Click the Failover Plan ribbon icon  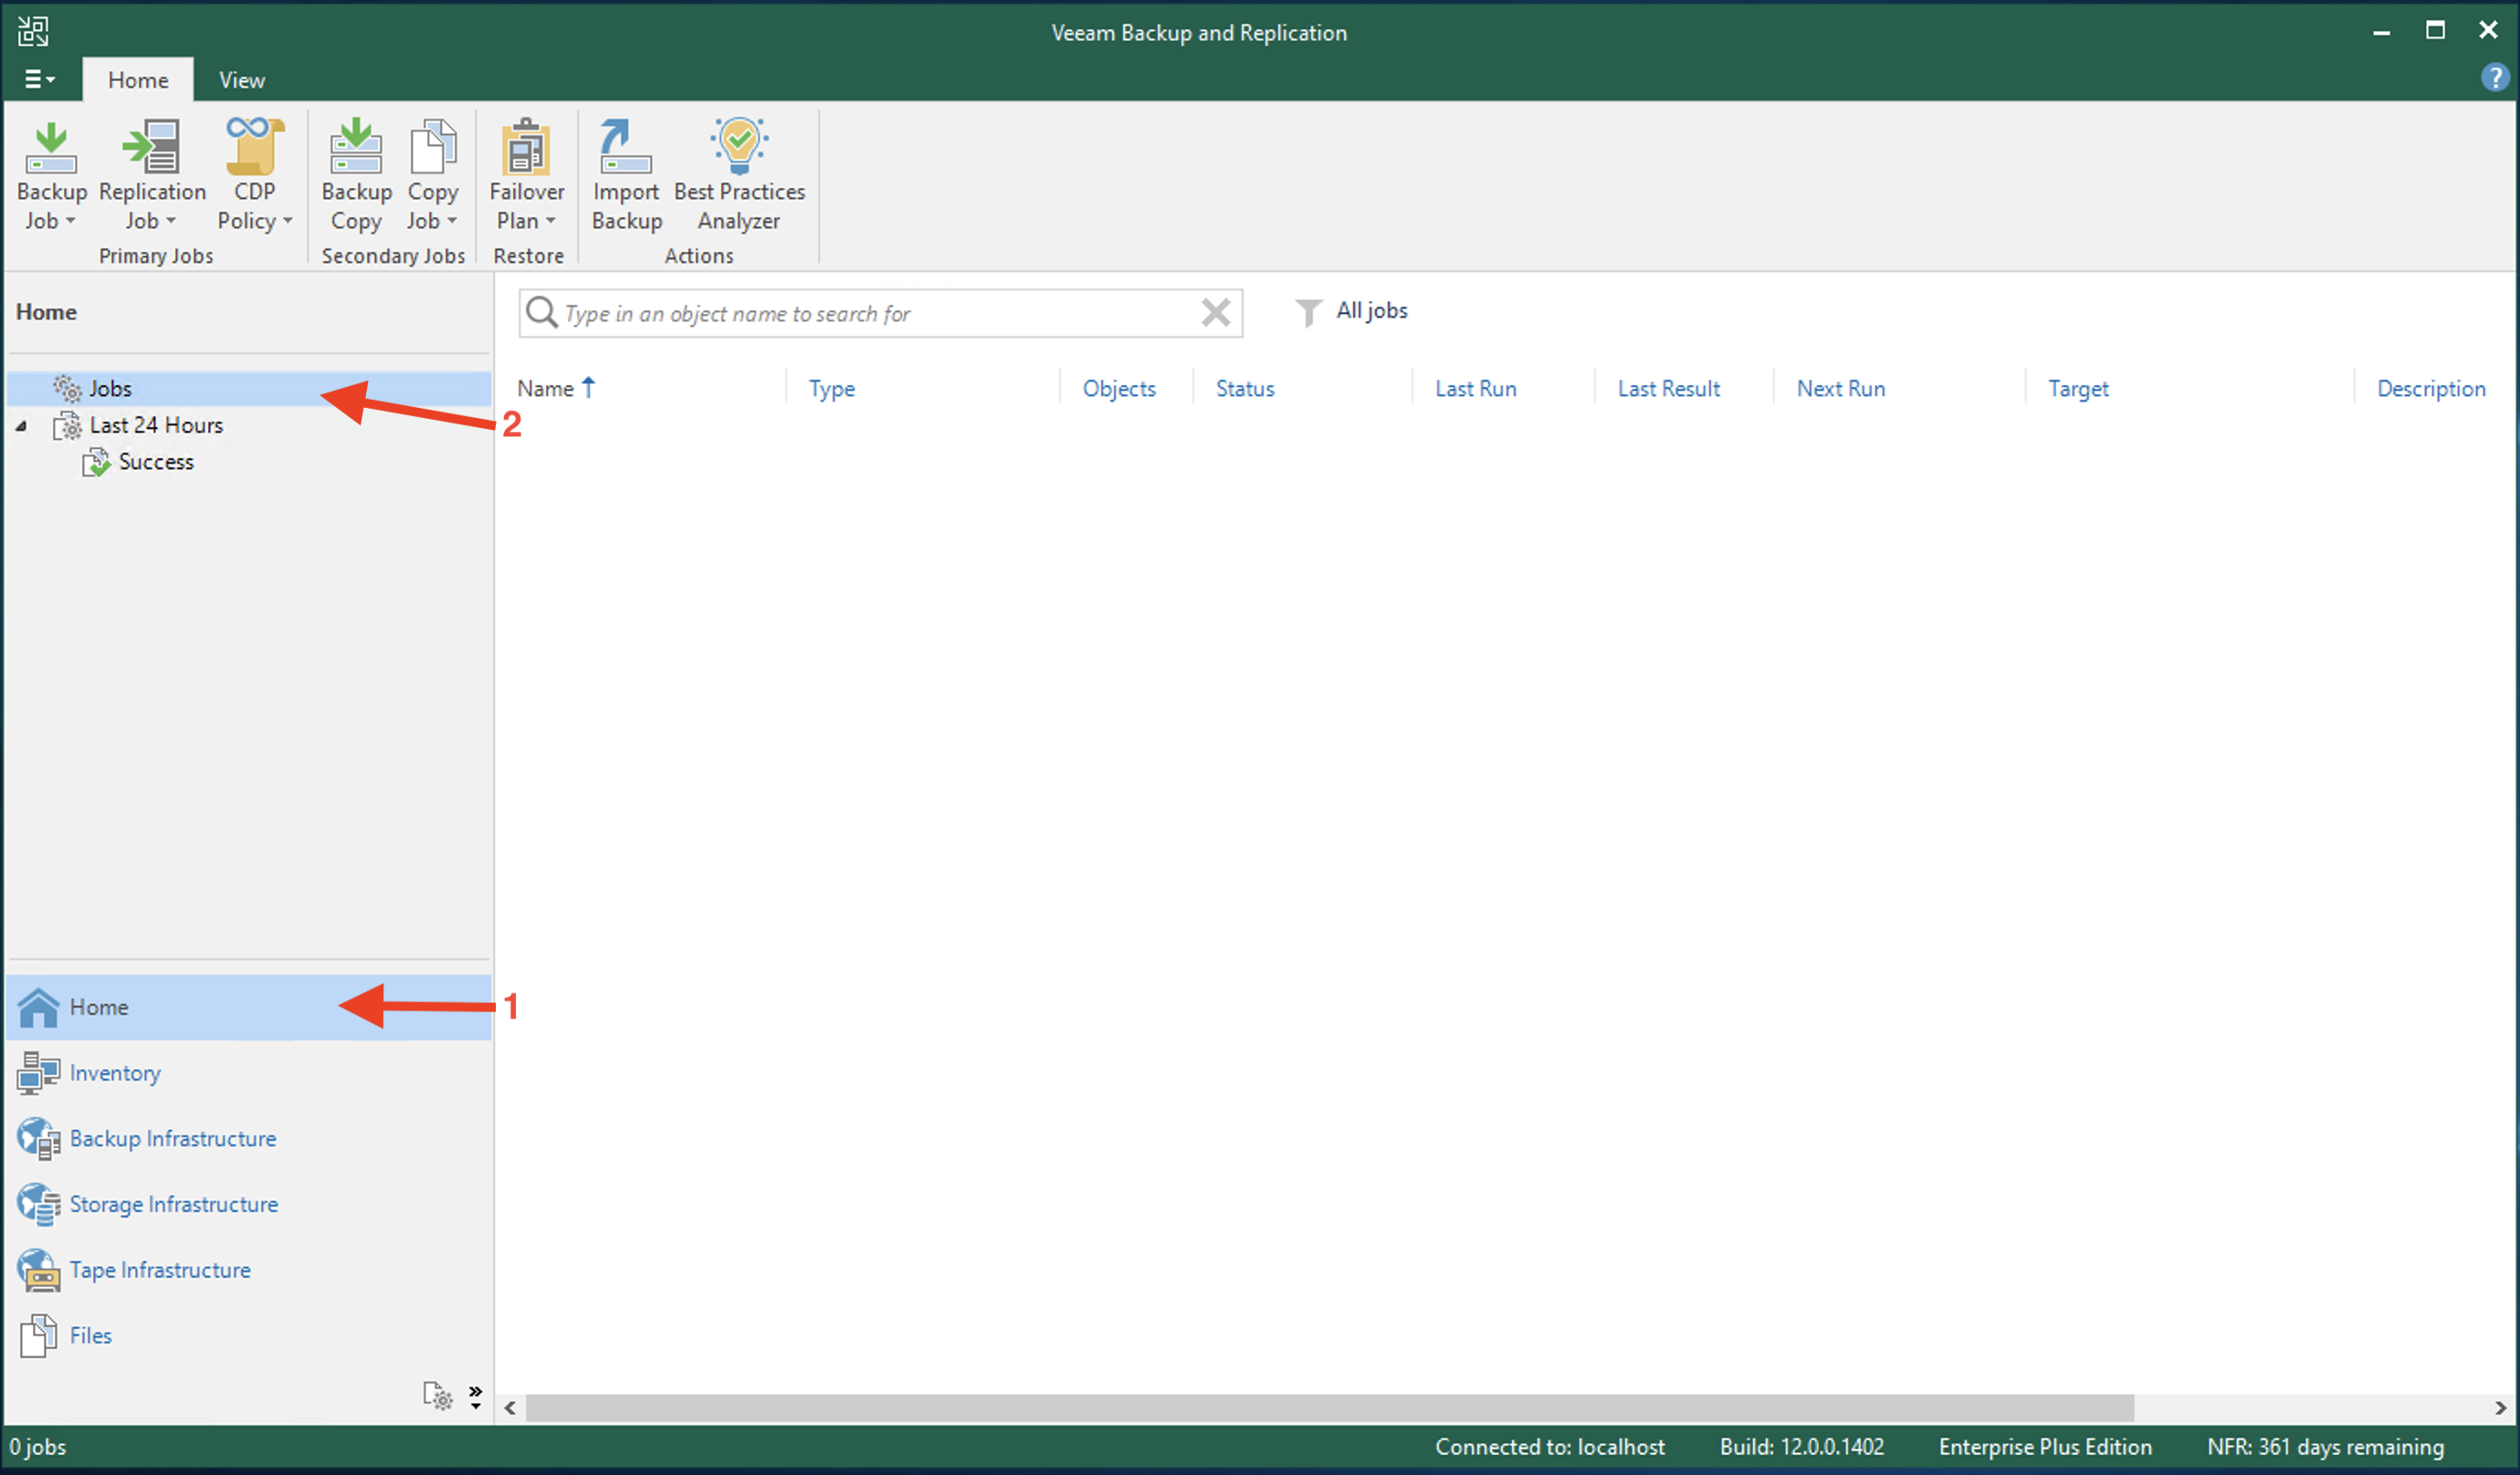(x=526, y=147)
